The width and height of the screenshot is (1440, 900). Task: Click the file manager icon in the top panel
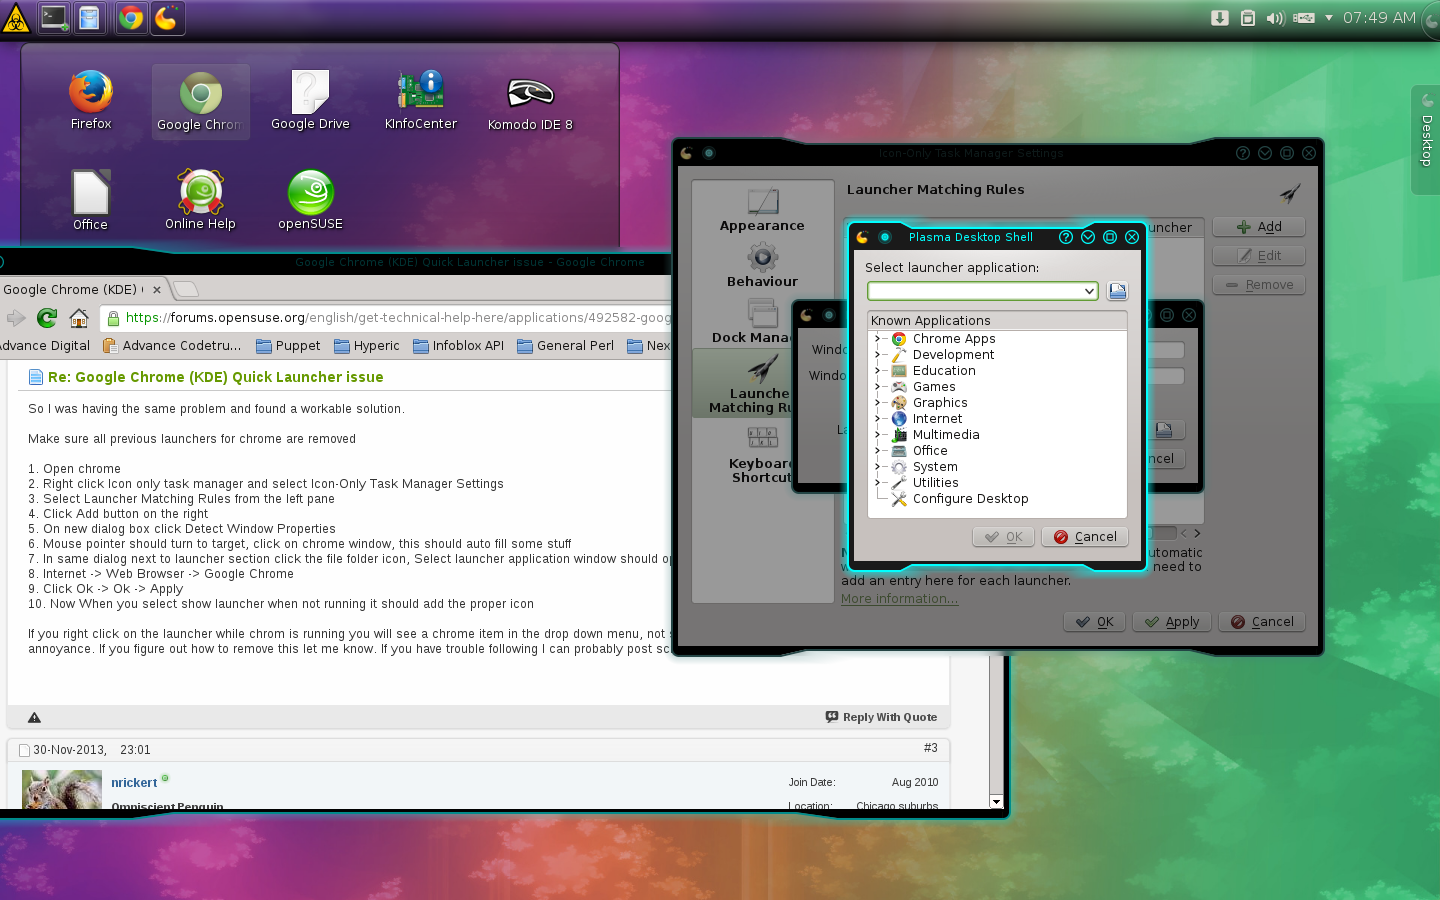[x=89, y=18]
